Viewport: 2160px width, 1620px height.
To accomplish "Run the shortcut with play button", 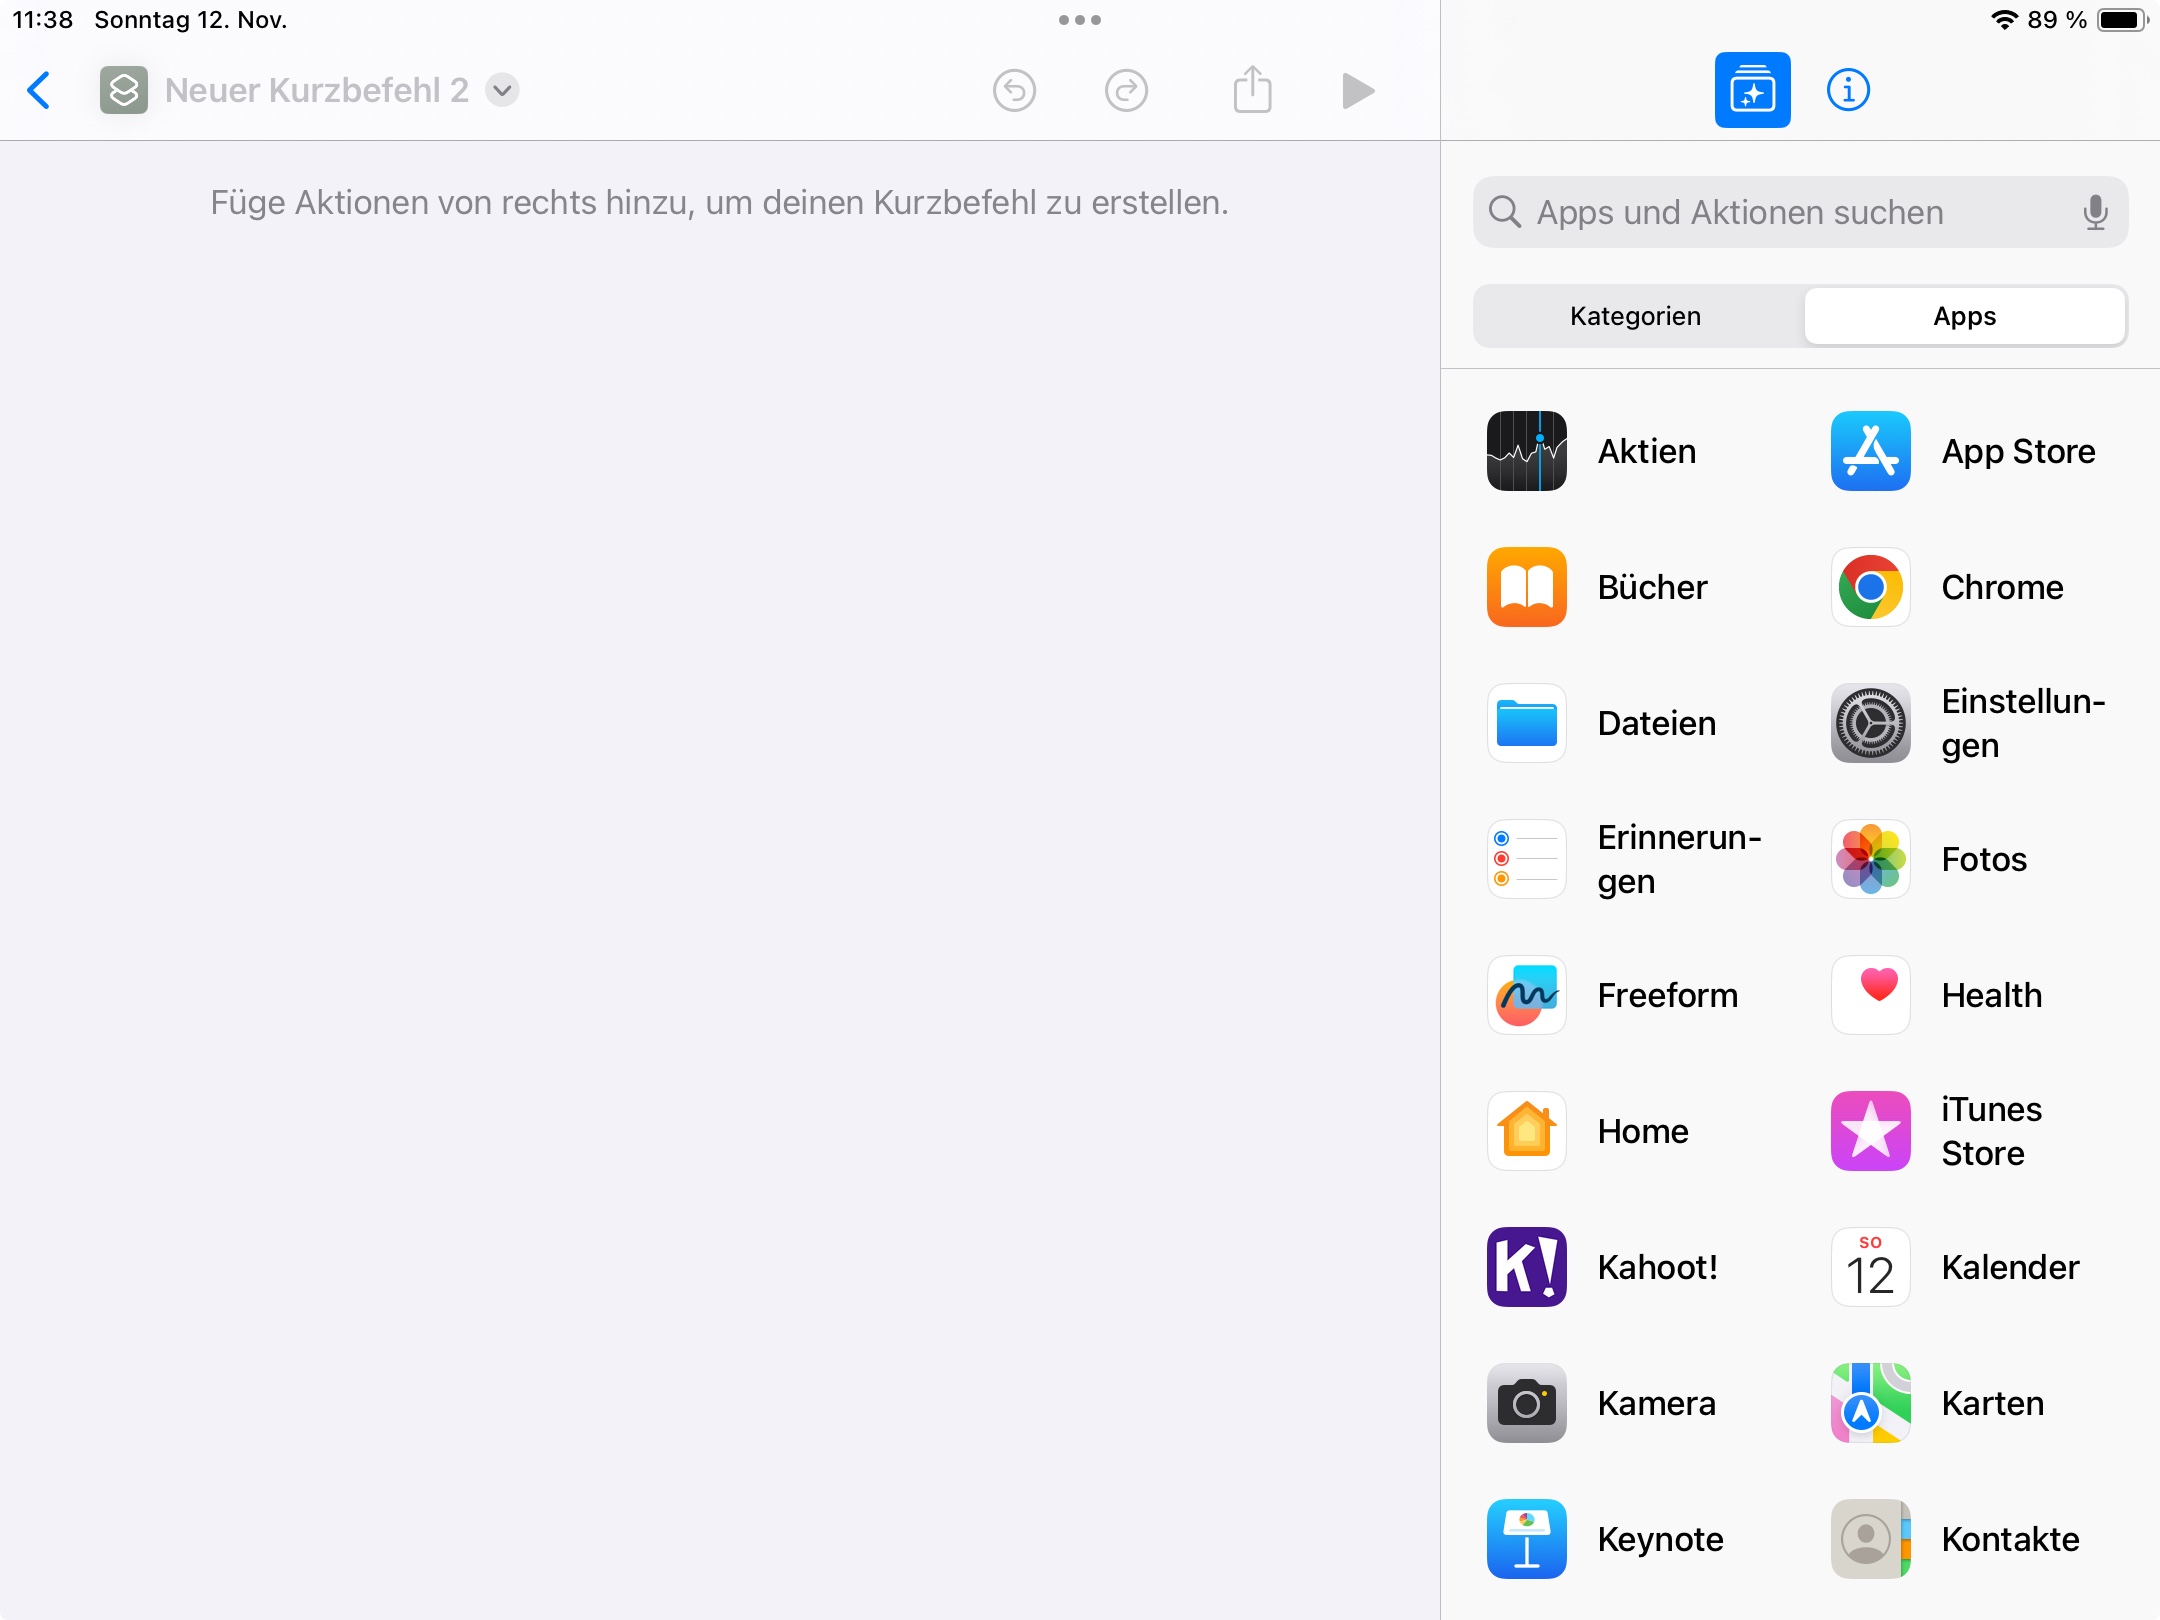I will pos(1357,90).
